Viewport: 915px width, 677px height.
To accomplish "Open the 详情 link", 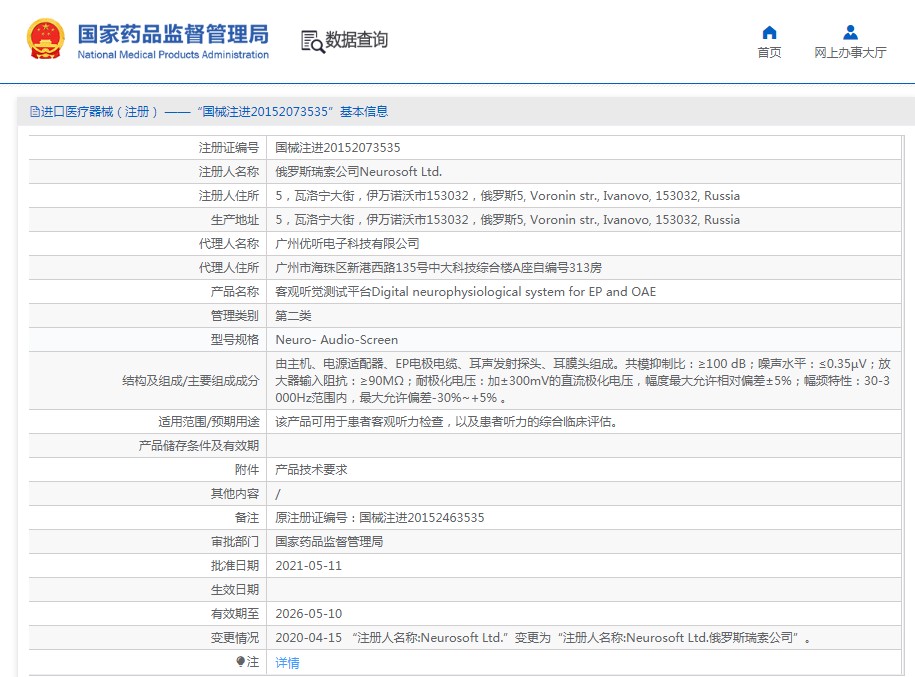I will point(287,662).
